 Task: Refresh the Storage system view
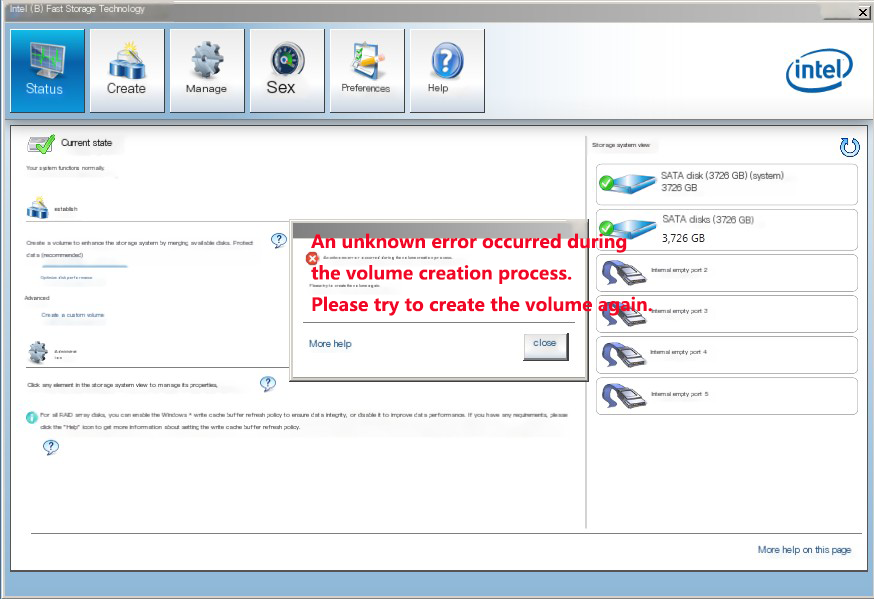[x=849, y=147]
